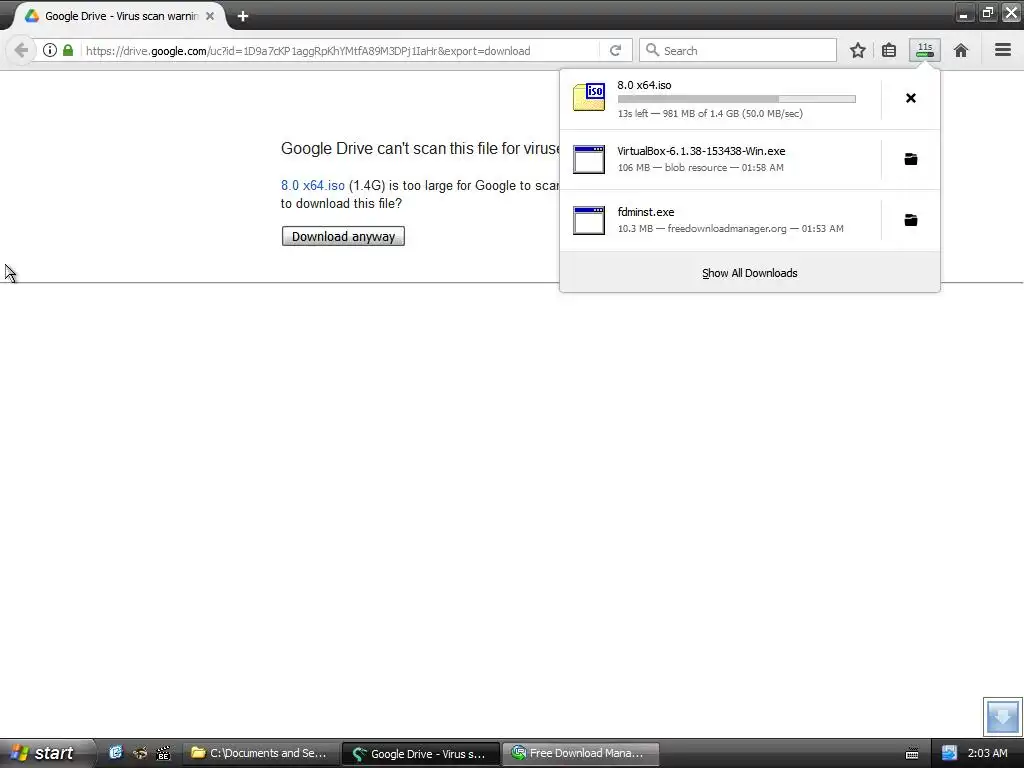This screenshot has height=768, width=1024.
Task: Switch to Google Drive taskbar button
Action: point(421,754)
